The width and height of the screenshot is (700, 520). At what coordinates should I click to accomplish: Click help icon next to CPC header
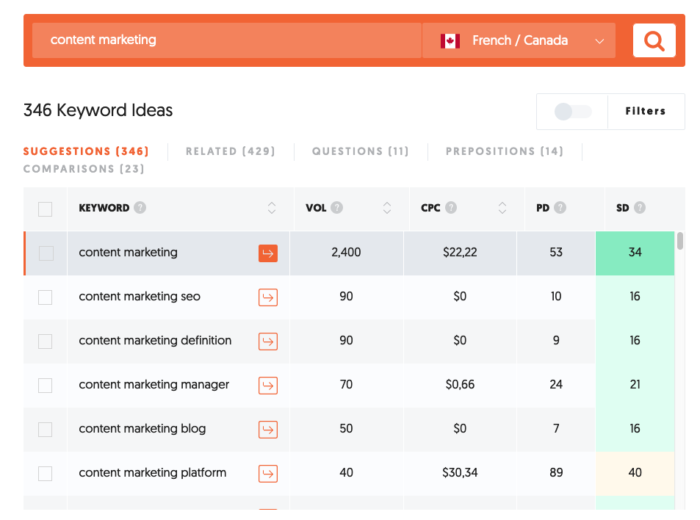click(x=452, y=208)
